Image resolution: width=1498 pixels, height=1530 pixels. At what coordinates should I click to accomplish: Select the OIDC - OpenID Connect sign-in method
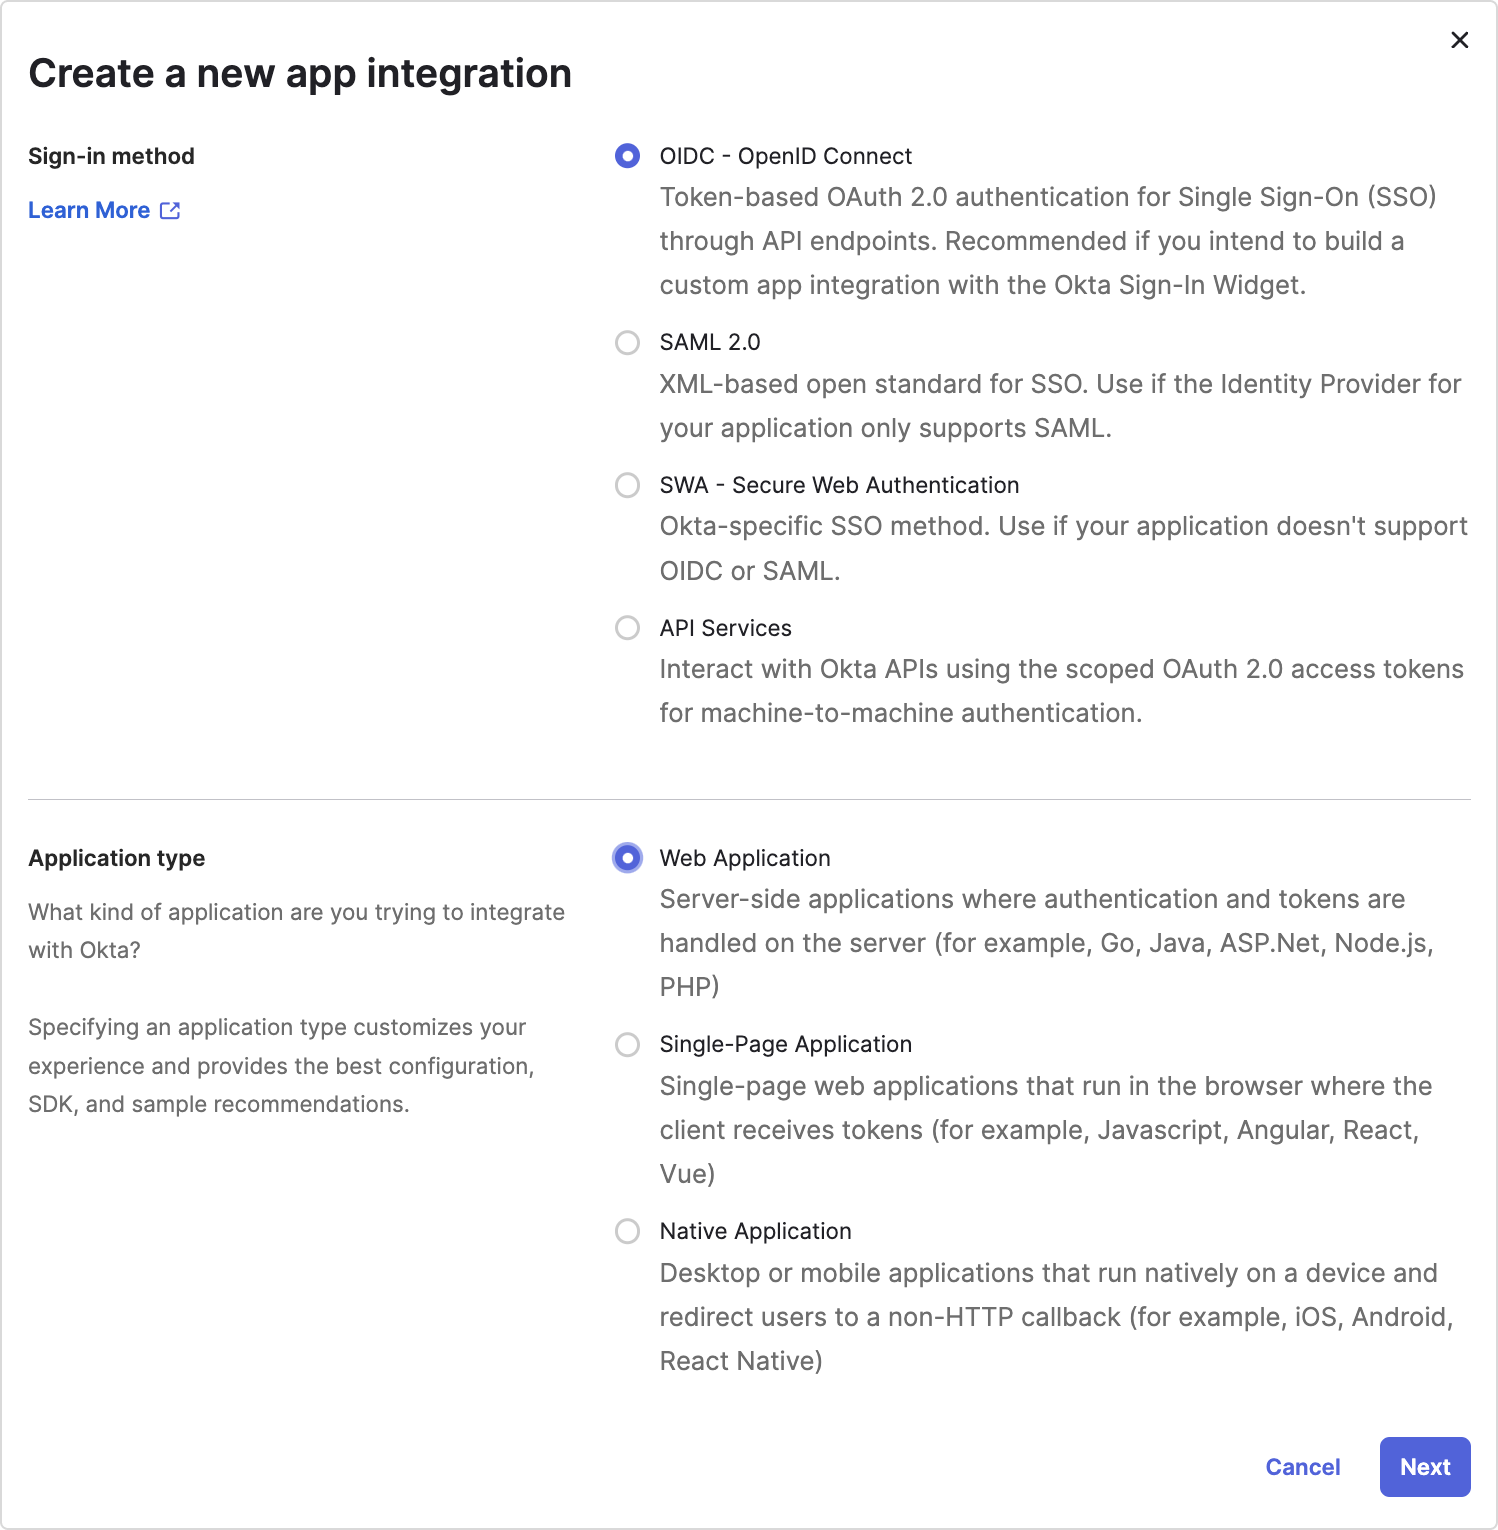pyautogui.click(x=627, y=156)
